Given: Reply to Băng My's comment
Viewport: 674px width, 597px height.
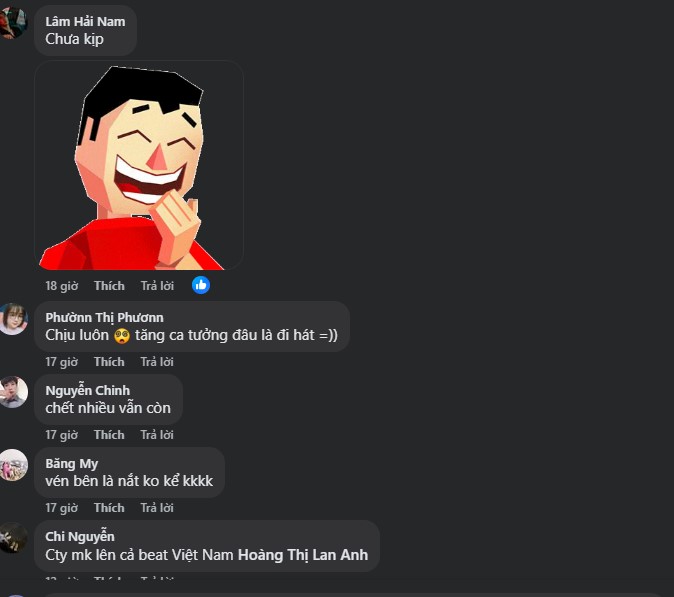Looking at the screenshot, I should click(x=157, y=508).
